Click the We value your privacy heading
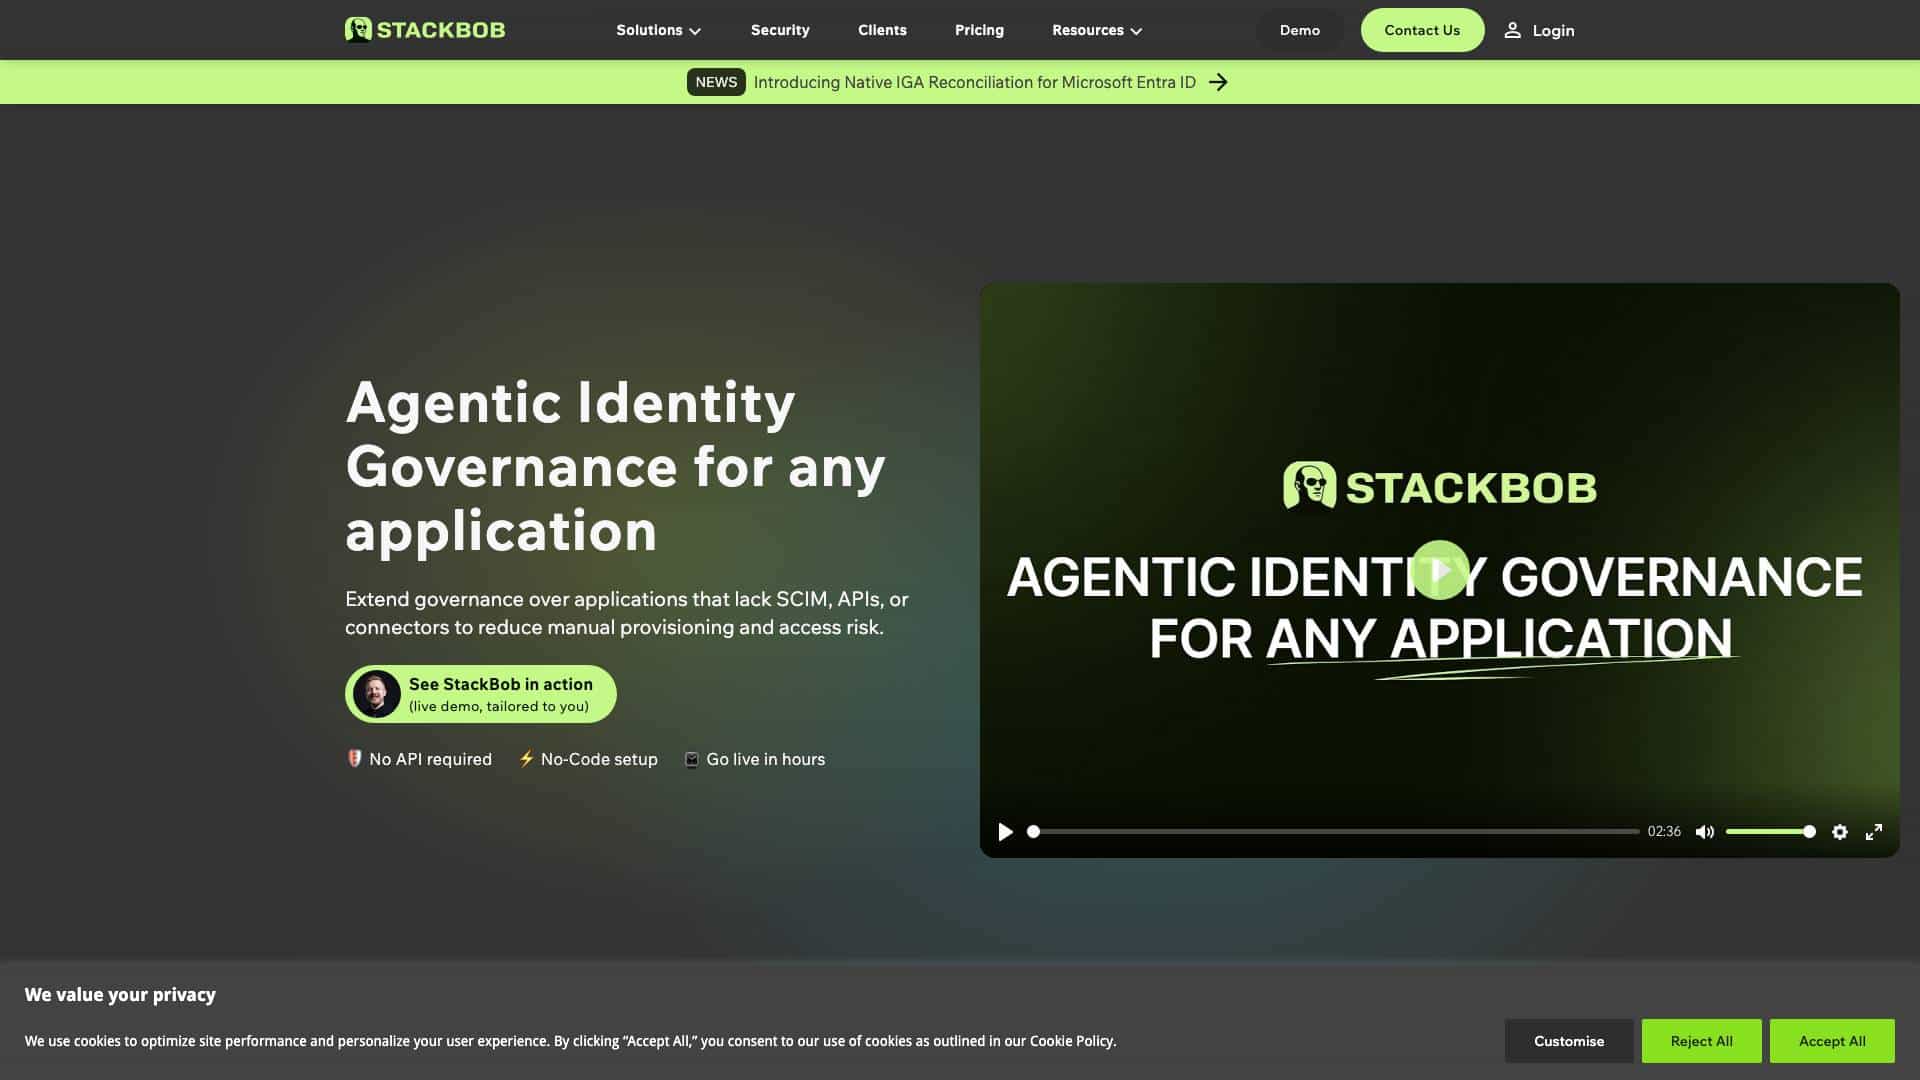The image size is (1920, 1080). coord(120,995)
